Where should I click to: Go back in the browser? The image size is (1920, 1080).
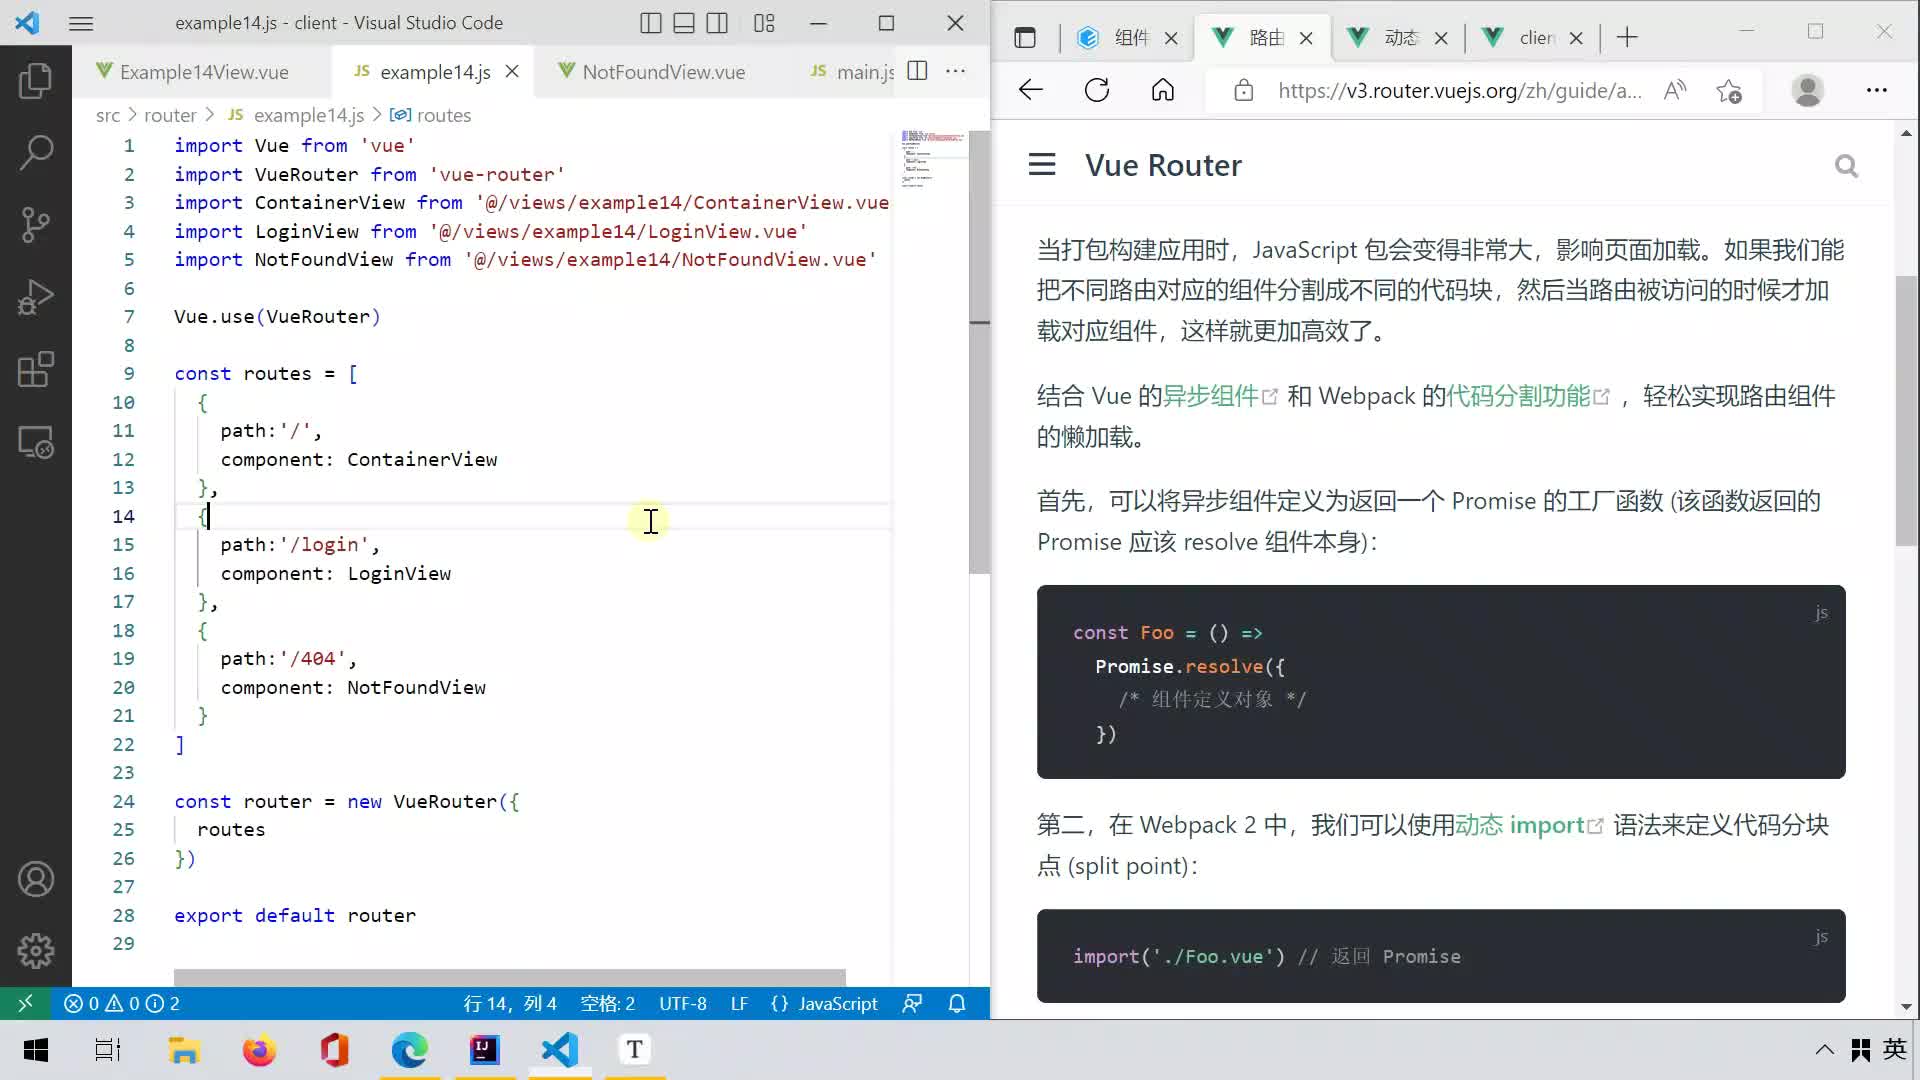1031,90
